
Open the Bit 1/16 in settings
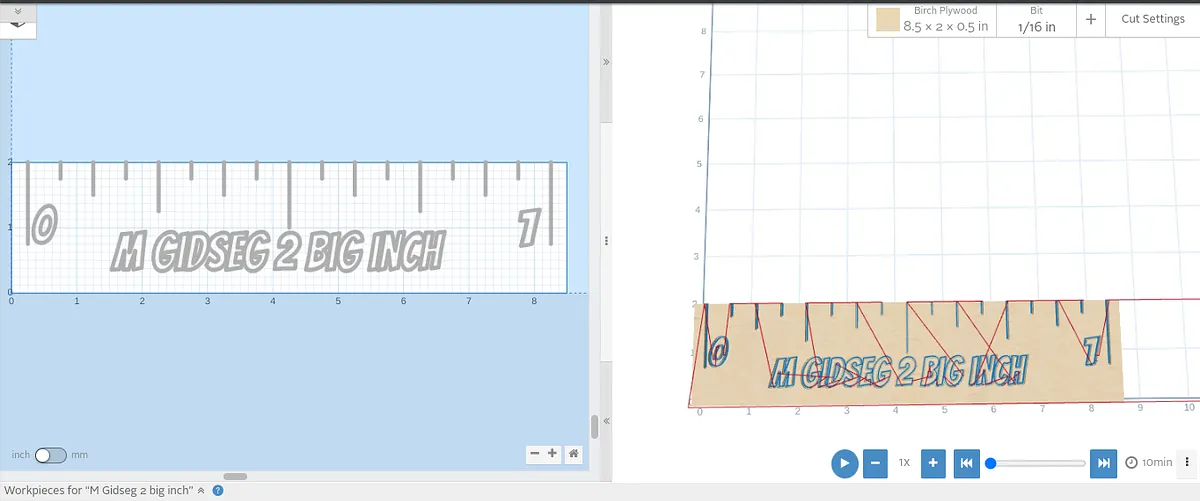coord(1036,19)
